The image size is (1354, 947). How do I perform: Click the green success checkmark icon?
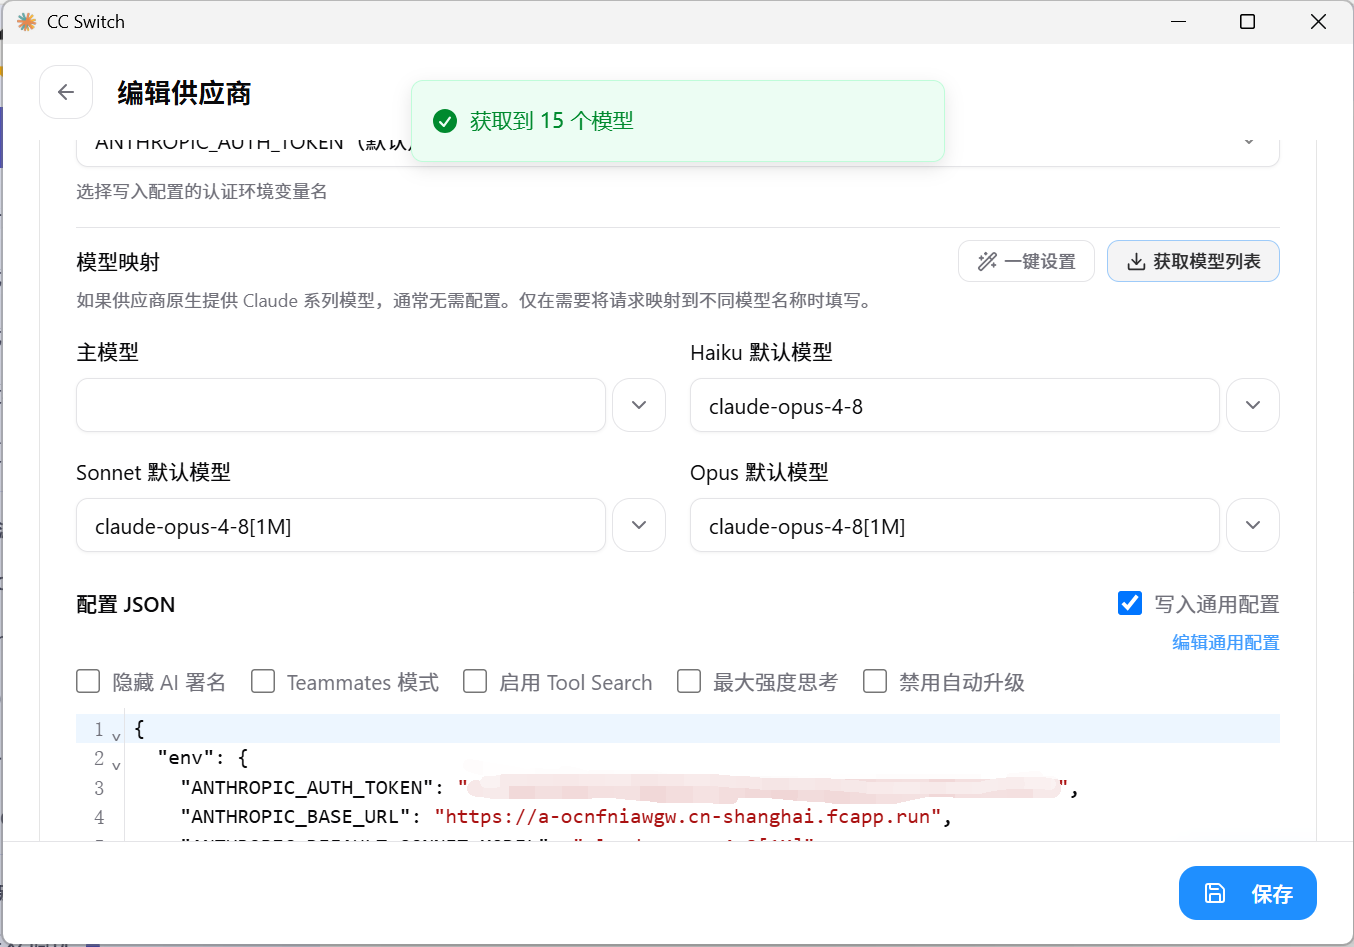click(445, 121)
